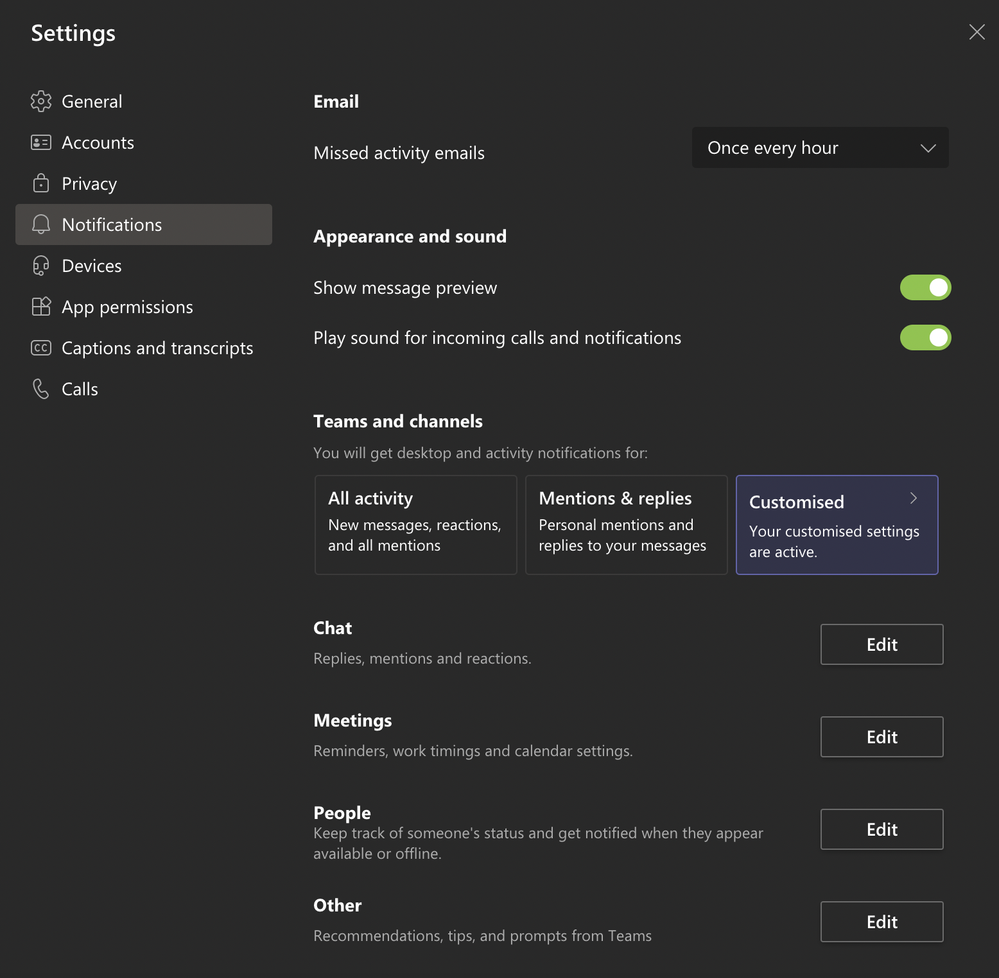Select the All activity notification option
This screenshot has width=999, height=978.
pyautogui.click(x=415, y=524)
